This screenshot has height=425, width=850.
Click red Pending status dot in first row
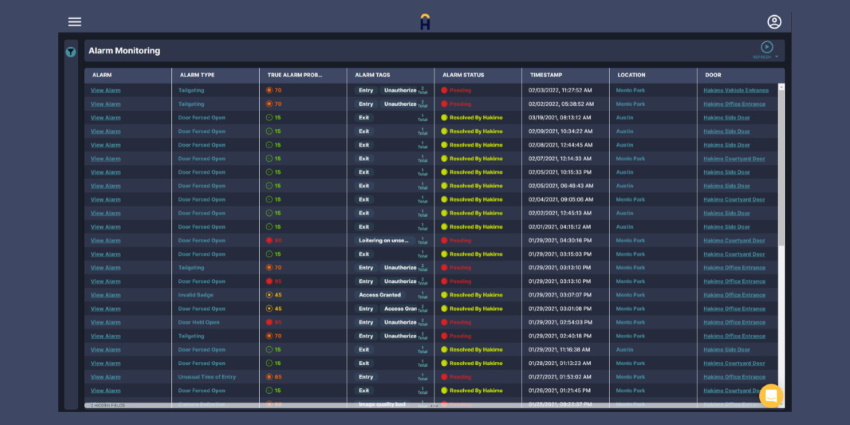pyautogui.click(x=444, y=90)
